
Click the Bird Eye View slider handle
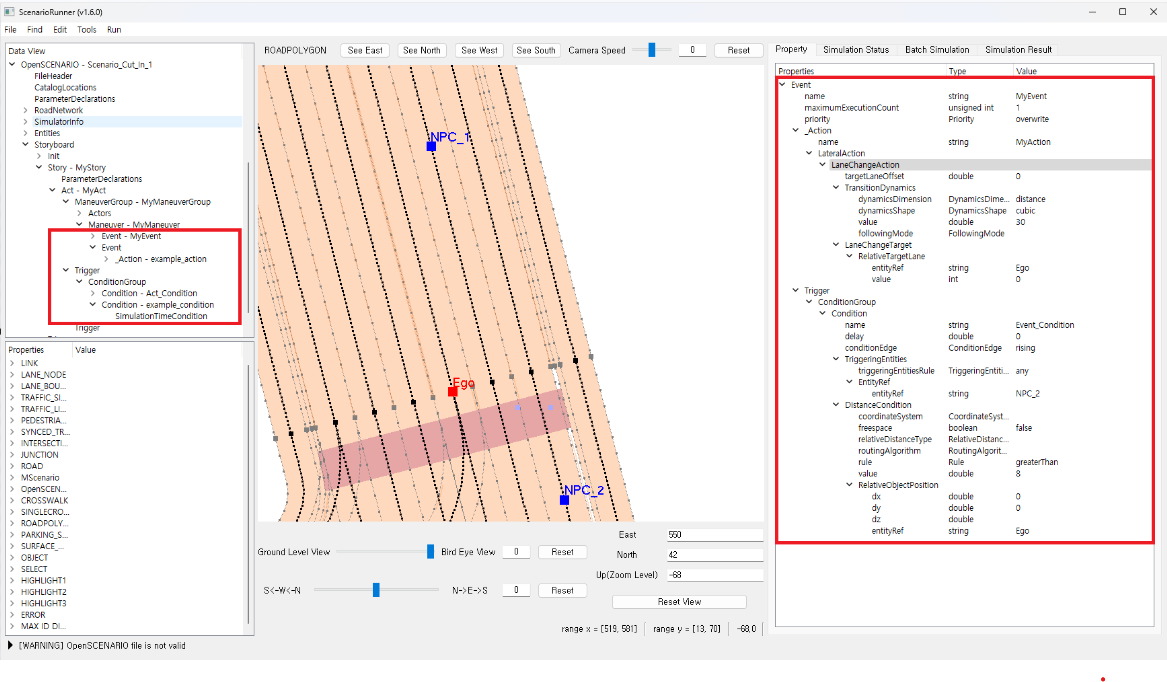point(430,551)
